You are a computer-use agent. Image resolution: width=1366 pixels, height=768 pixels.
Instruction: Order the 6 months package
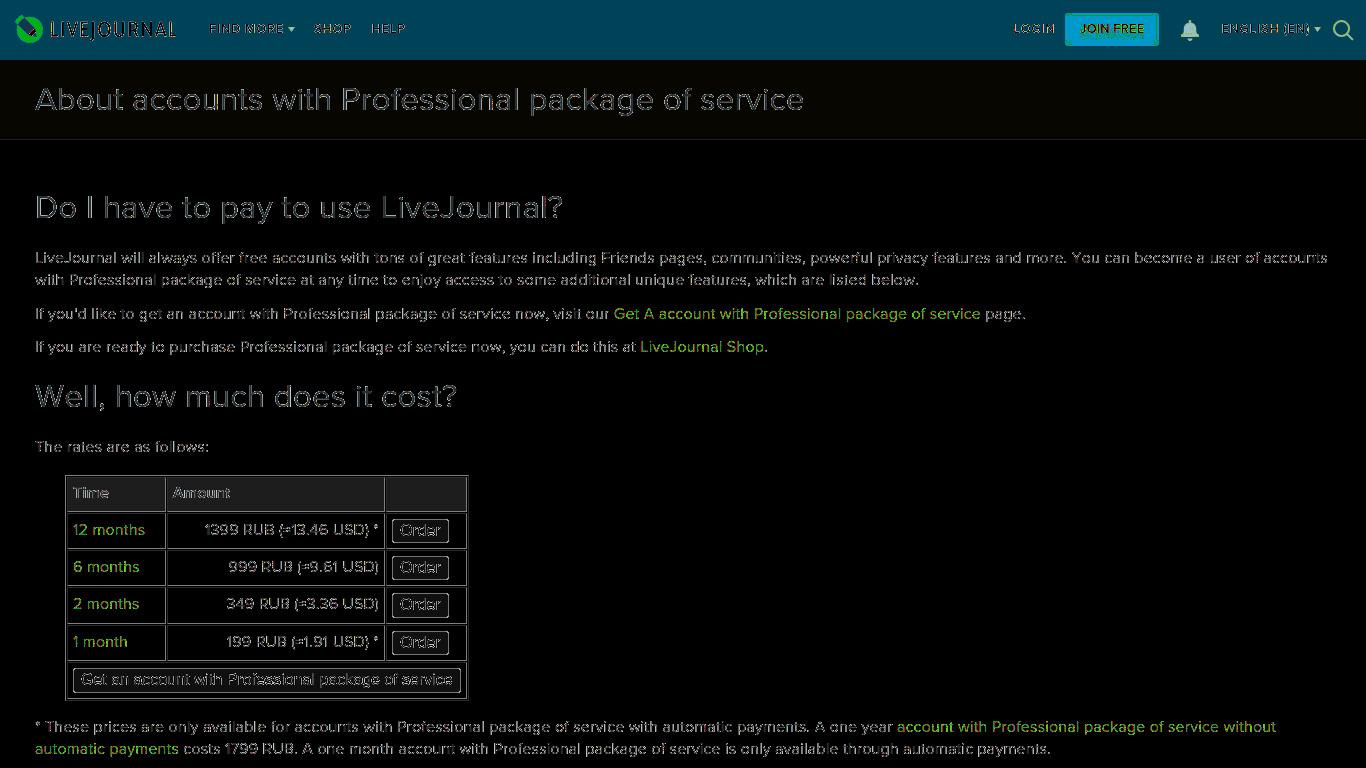(420, 568)
